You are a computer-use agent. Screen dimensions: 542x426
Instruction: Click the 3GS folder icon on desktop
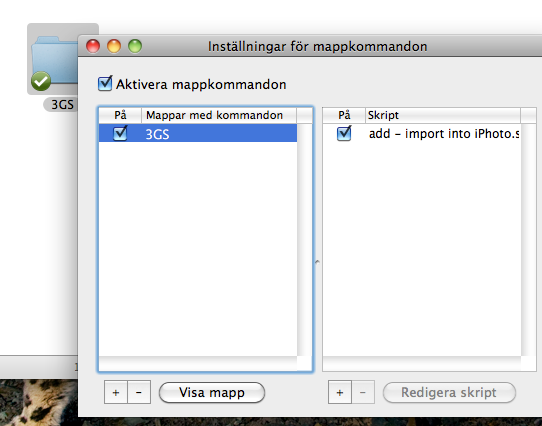tap(55, 61)
